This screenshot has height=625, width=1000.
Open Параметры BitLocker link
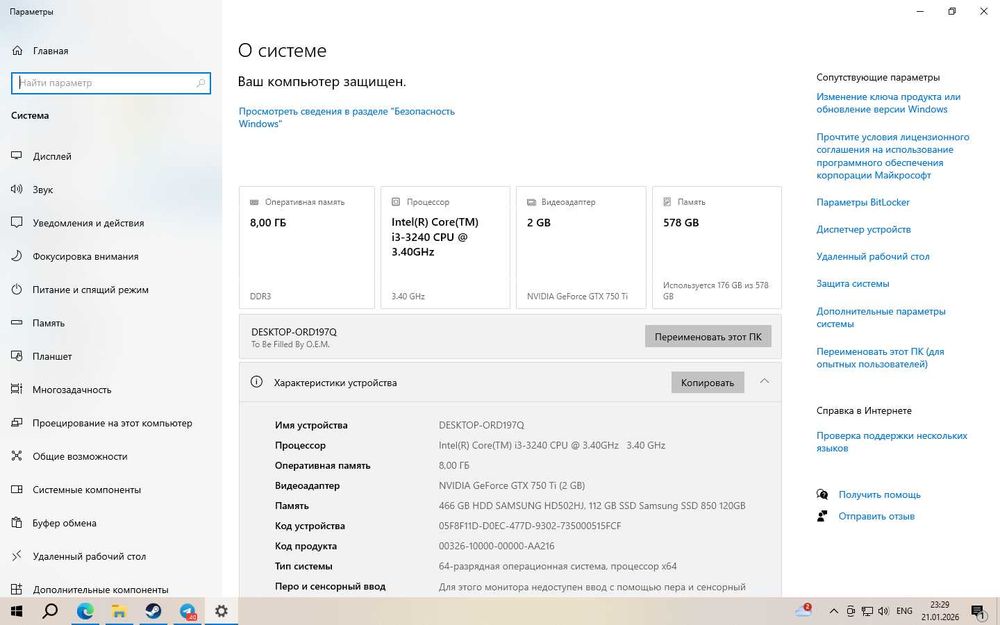pos(863,202)
